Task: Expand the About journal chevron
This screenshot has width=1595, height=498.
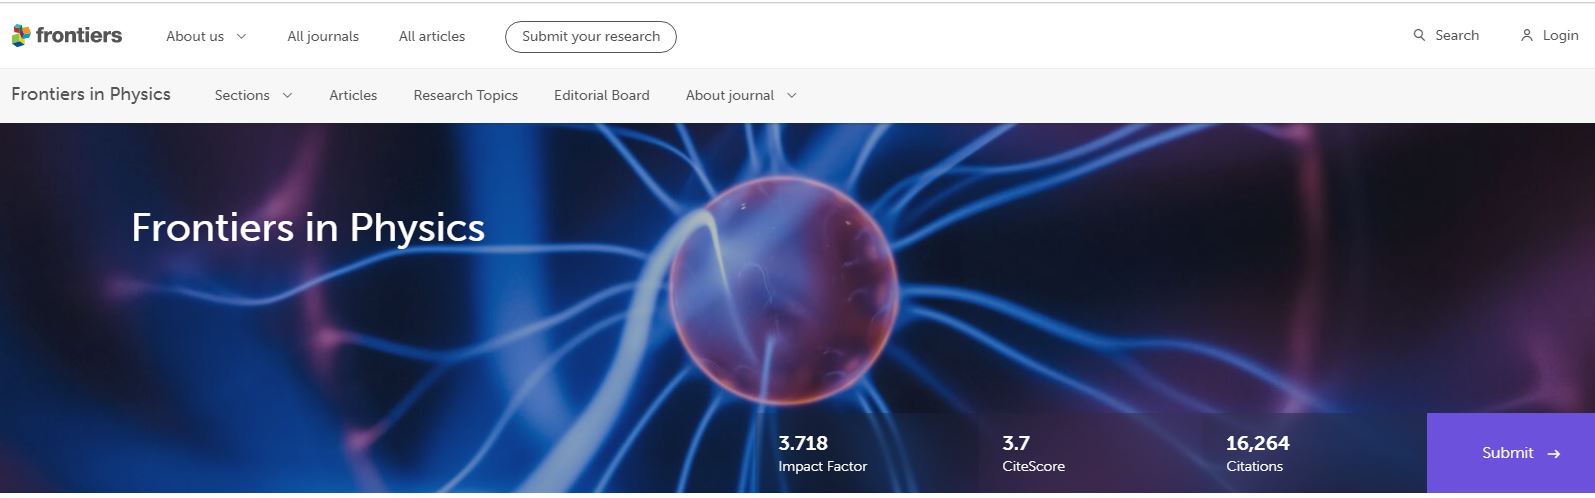Action: [792, 96]
